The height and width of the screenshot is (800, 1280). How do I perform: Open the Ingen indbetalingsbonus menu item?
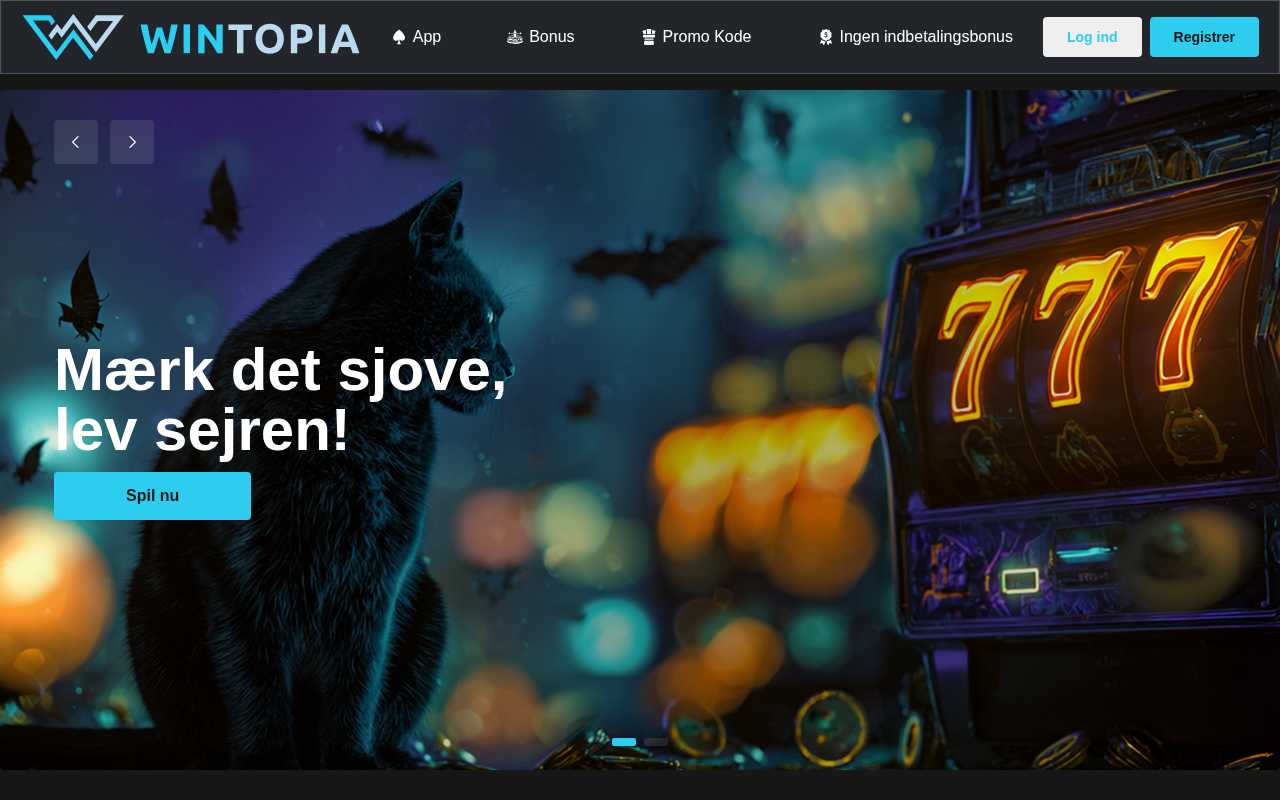[x=916, y=37]
